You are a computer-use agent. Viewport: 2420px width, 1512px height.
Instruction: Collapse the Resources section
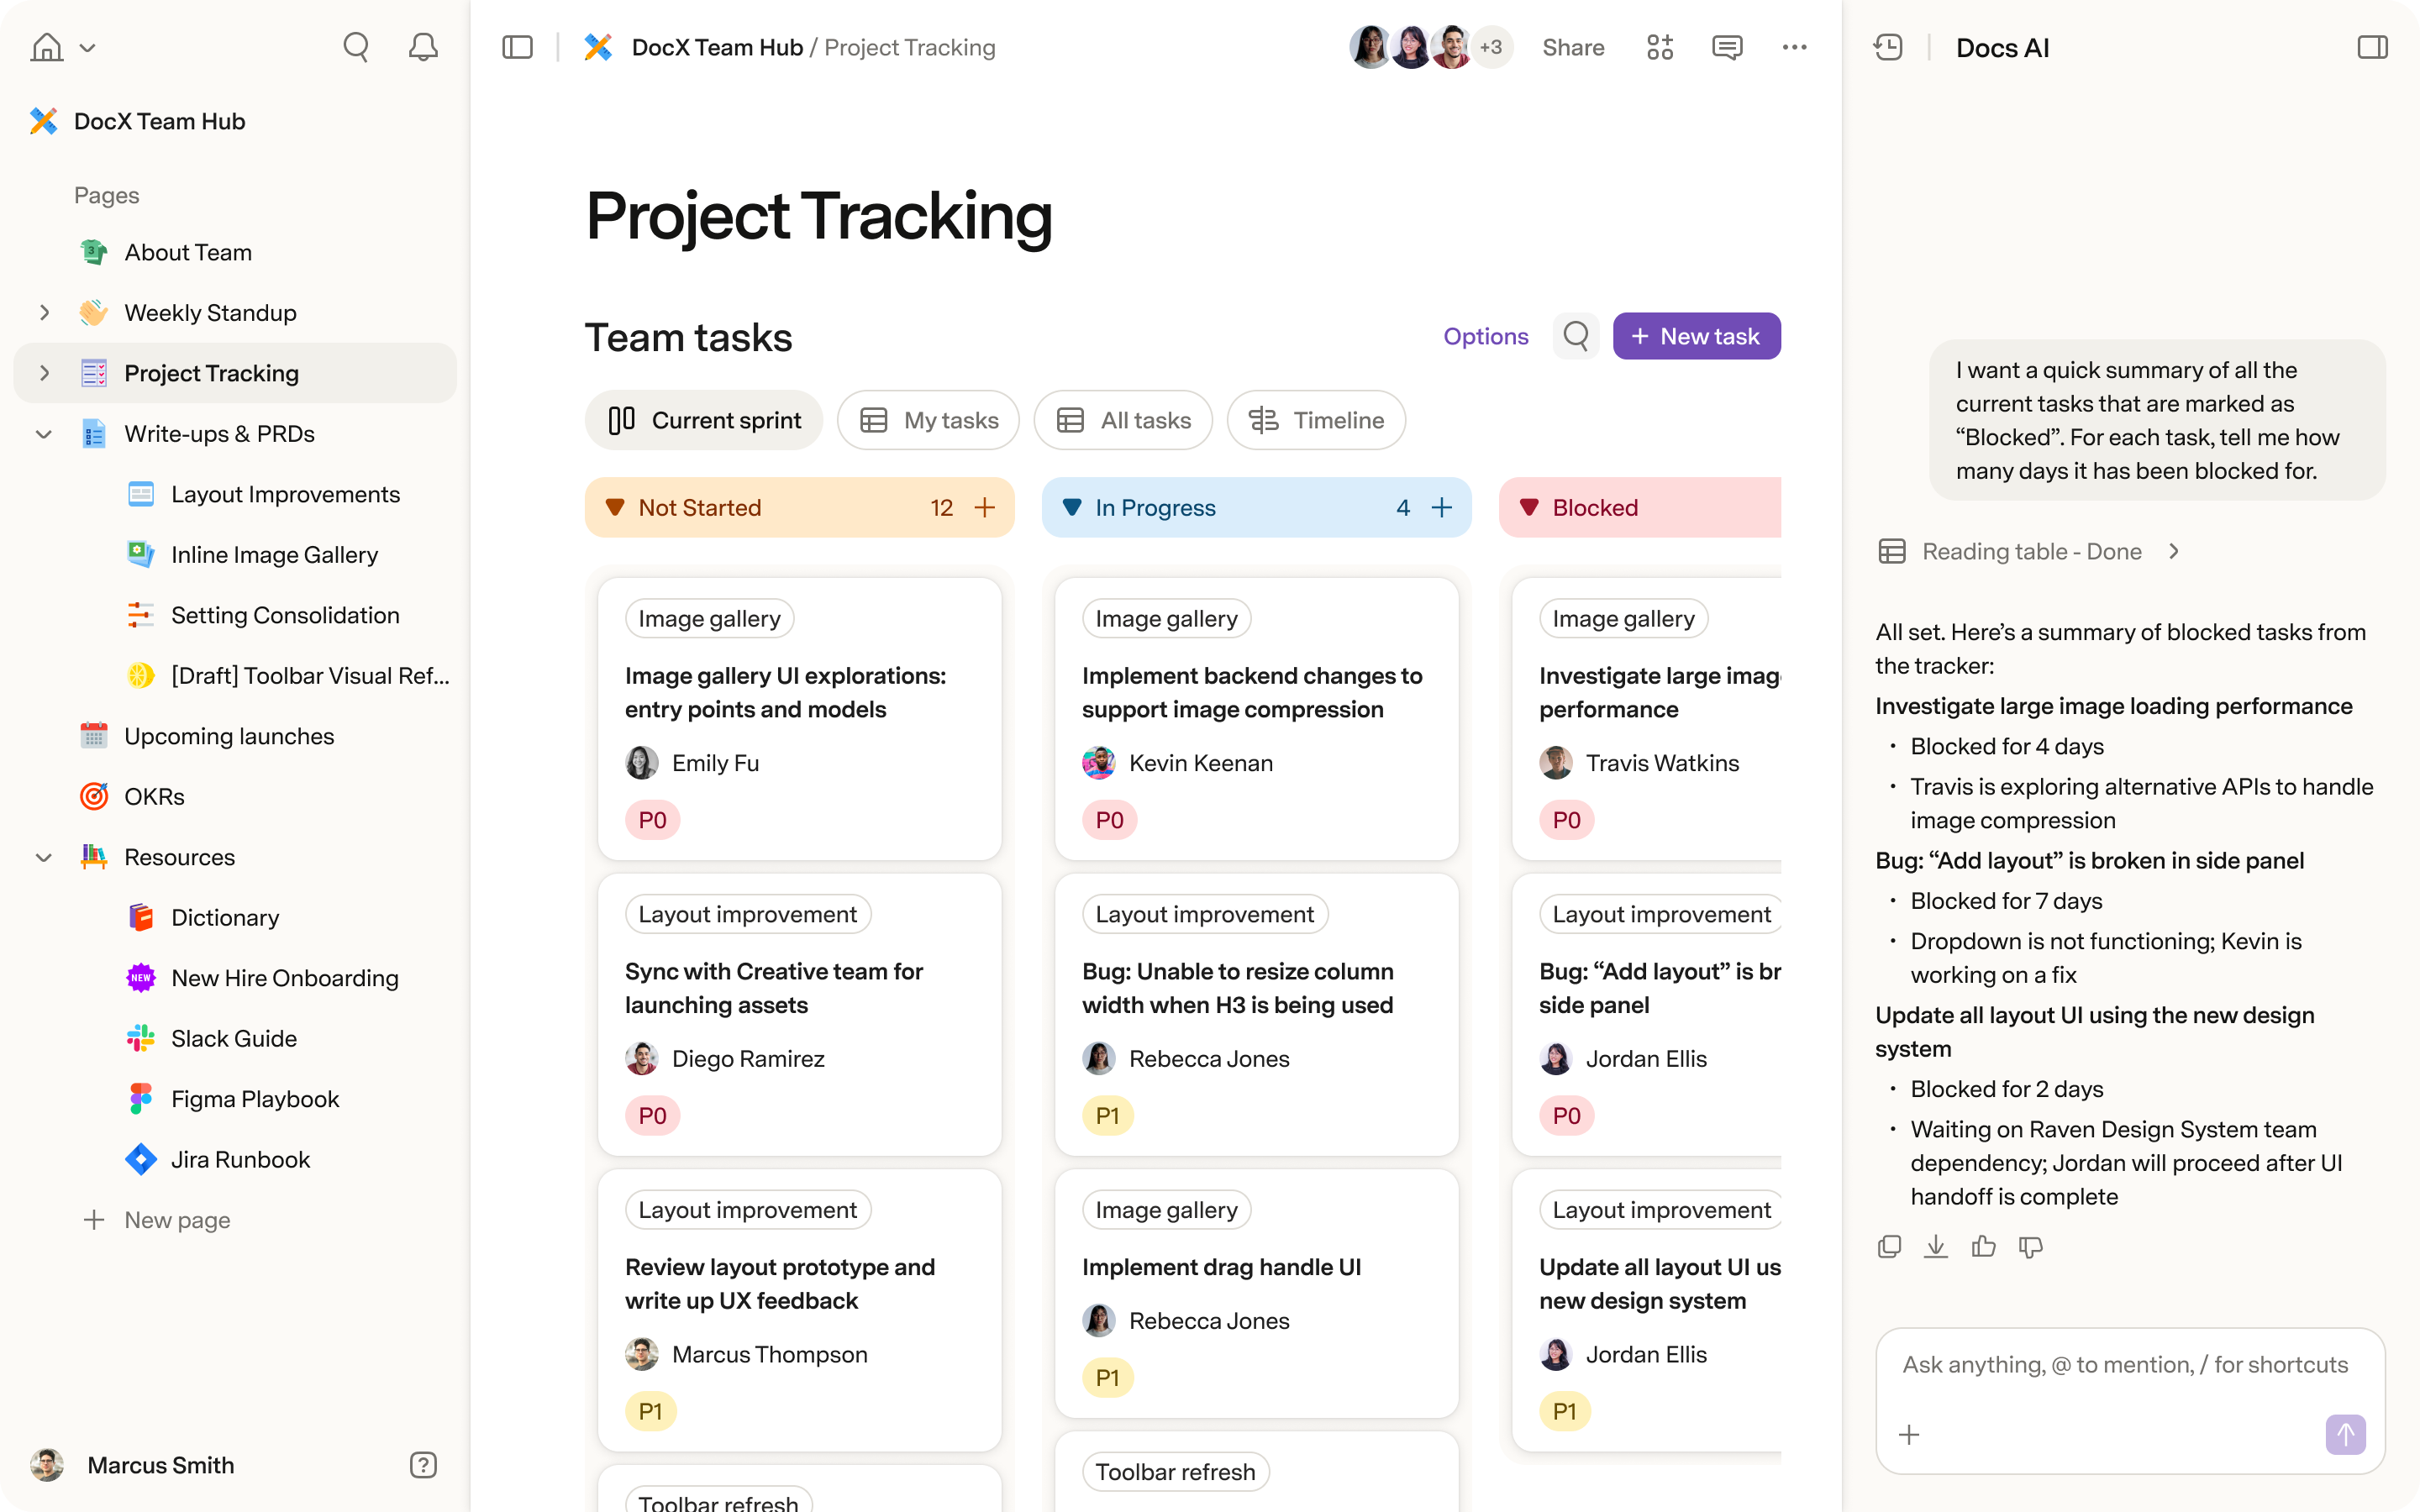click(x=44, y=857)
